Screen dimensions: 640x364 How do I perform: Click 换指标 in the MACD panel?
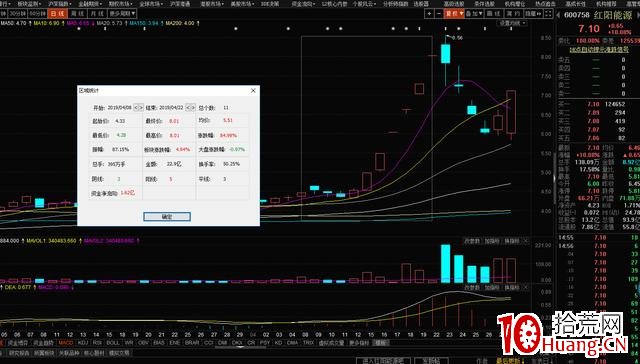(511, 287)
